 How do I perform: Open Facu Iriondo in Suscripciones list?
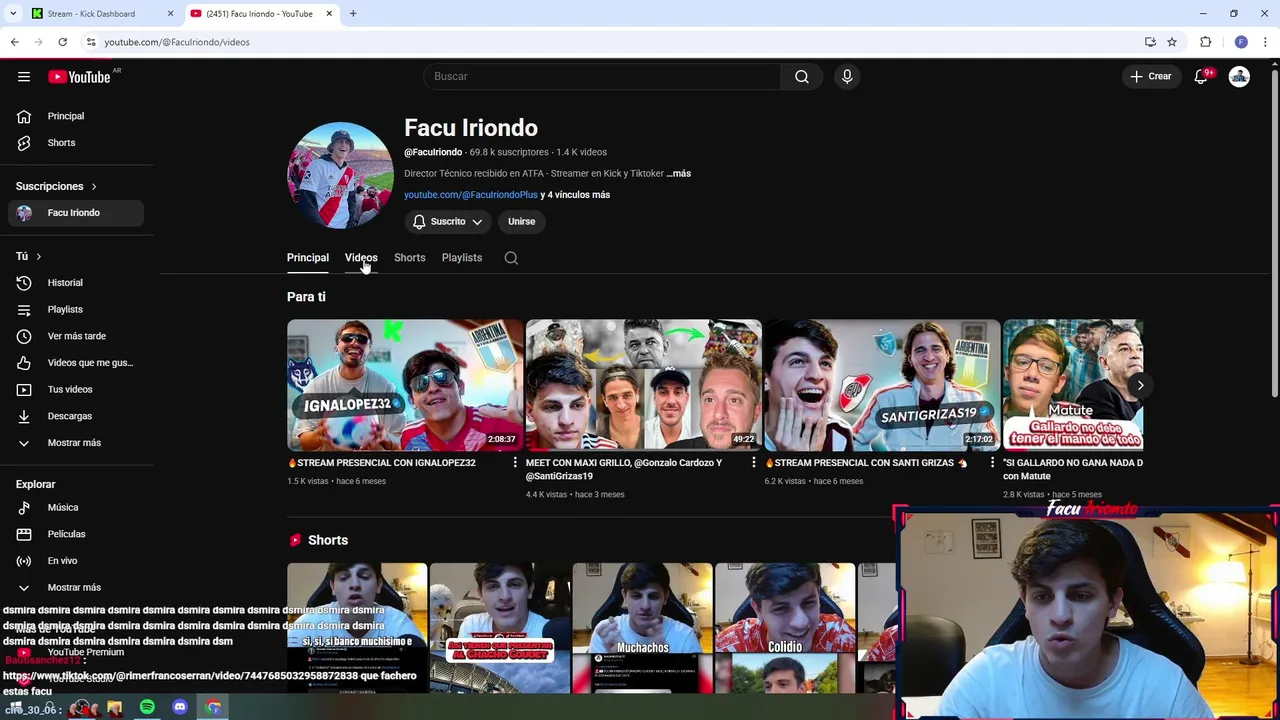(x=76, y=213)
